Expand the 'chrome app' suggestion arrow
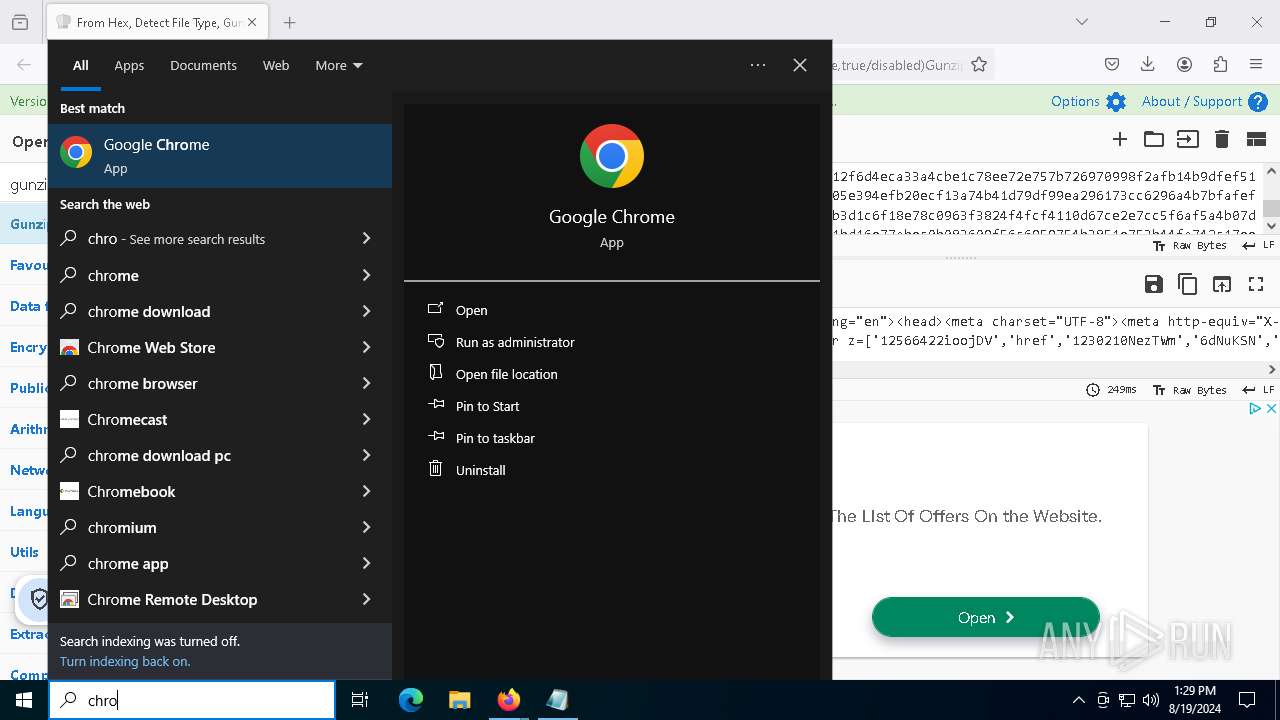 pos(366,562)
